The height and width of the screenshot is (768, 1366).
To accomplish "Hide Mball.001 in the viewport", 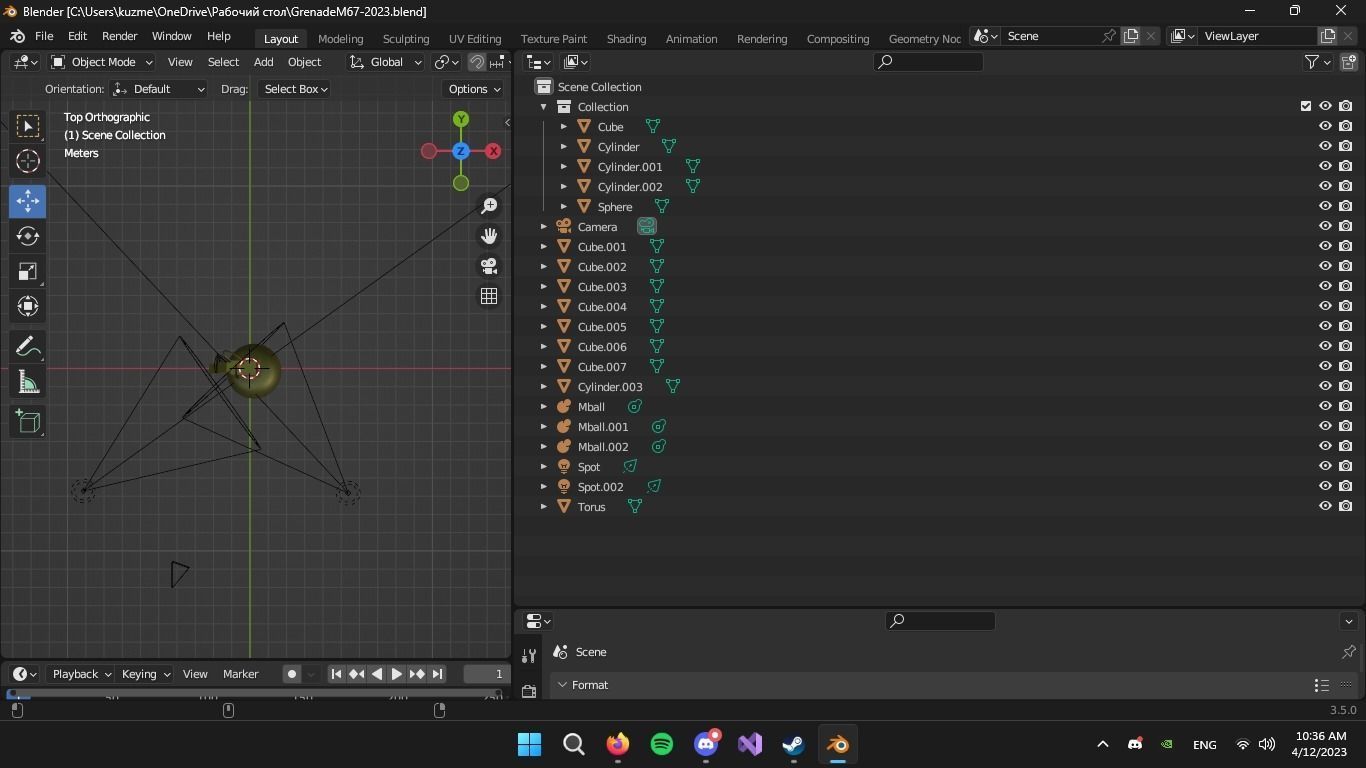I will pyautogui.click(x=1326, y=426).
